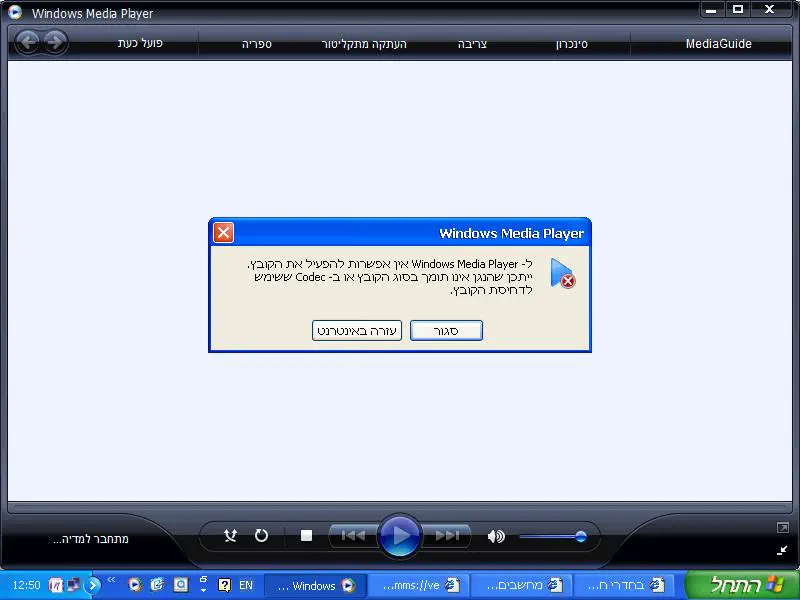Mute the speaker volume icon
Viewport: 800px width, 600px height.
(x=496, y=536)
